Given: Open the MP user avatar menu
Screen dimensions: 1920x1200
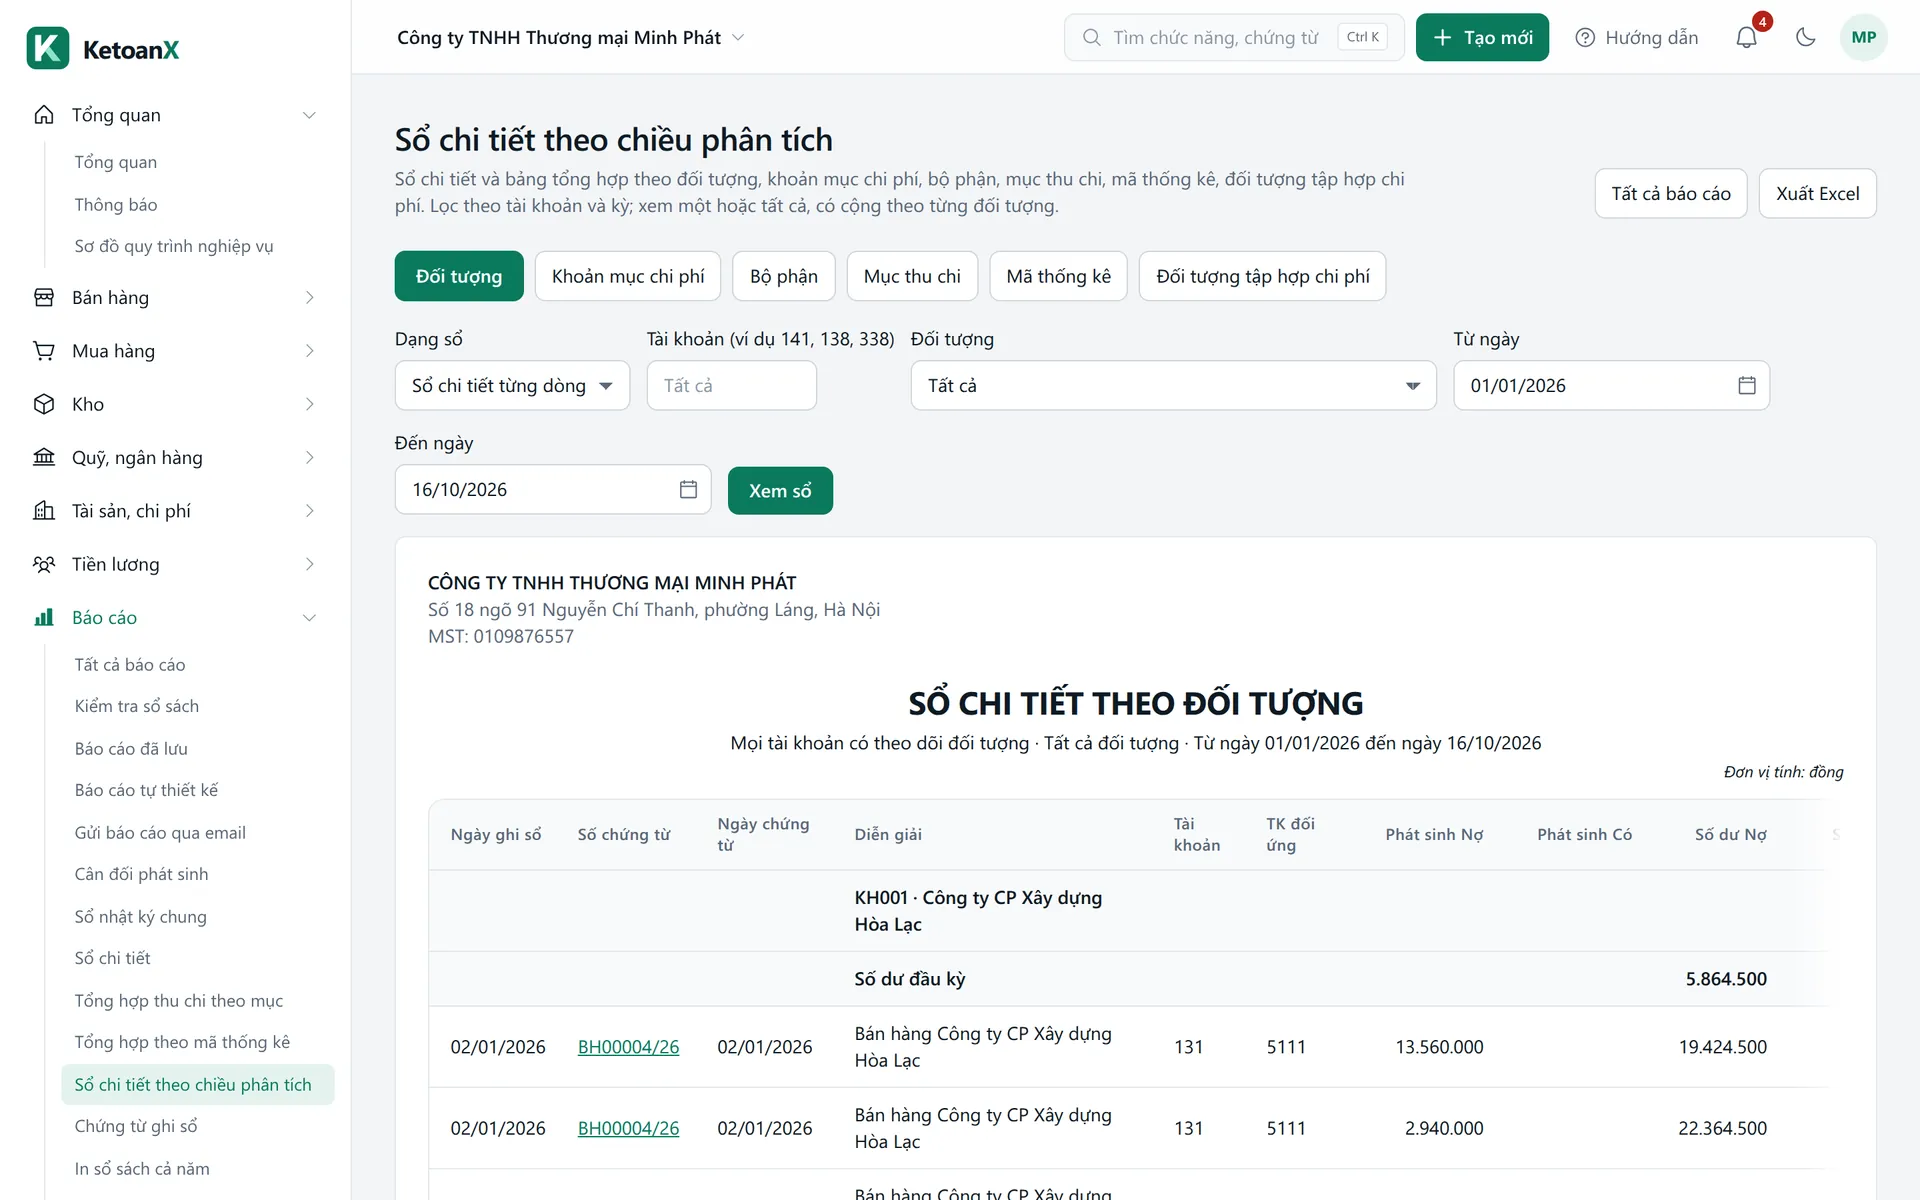Looking at the screenshot, I should 1863,38.
